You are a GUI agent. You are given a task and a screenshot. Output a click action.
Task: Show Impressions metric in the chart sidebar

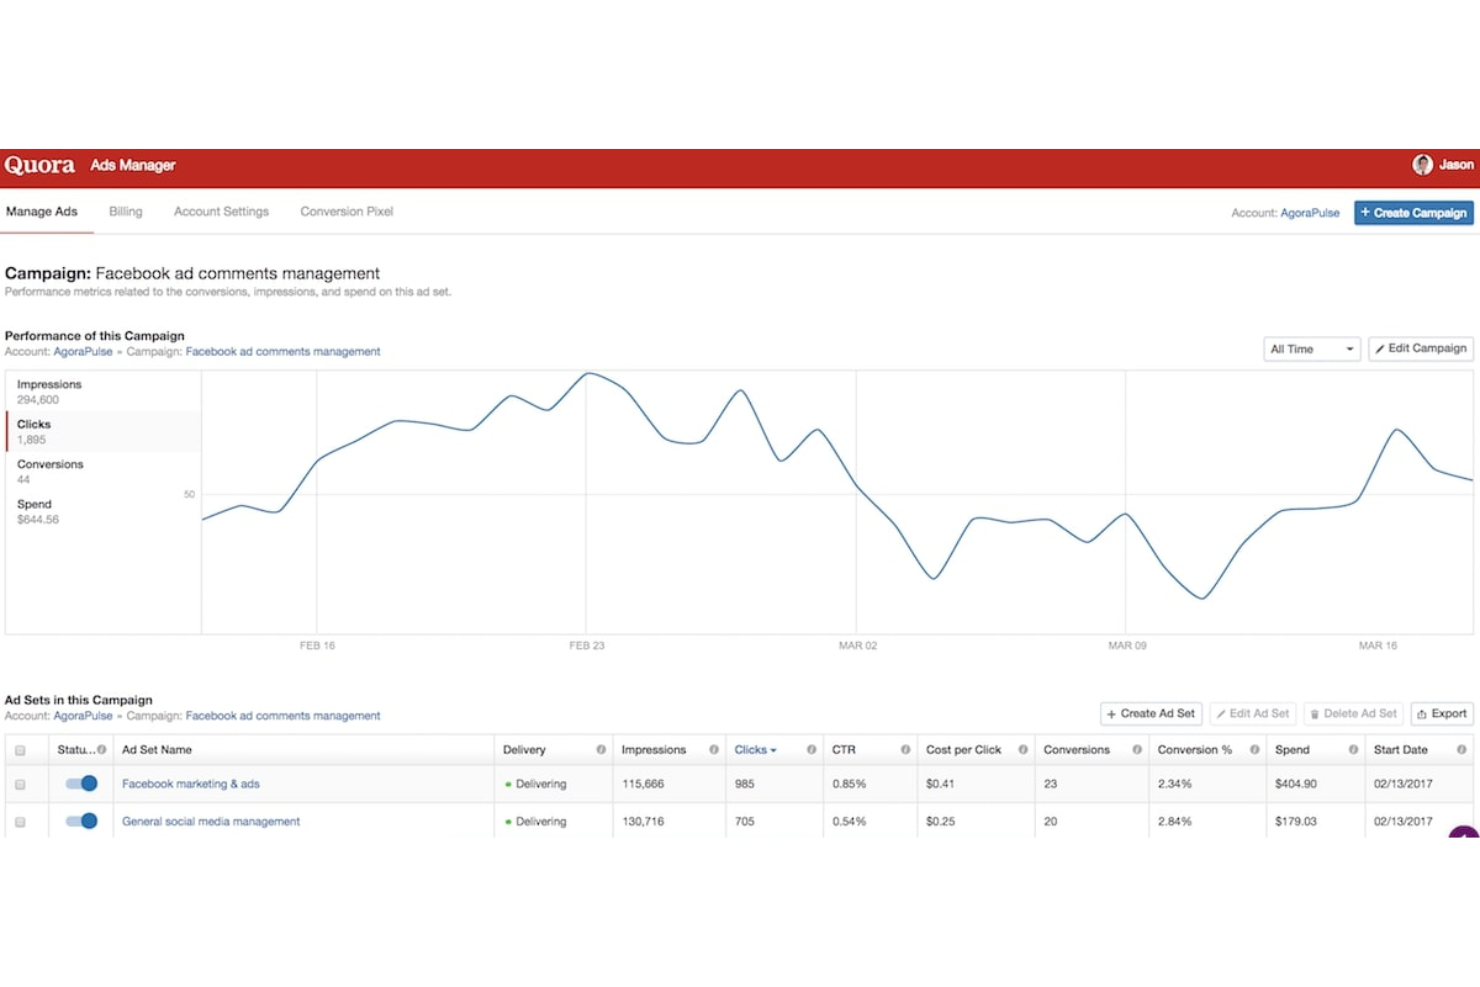tap(103, 391)
